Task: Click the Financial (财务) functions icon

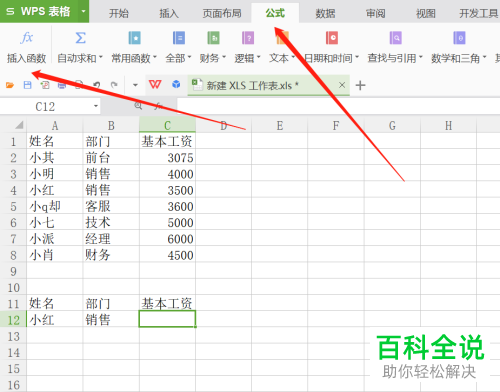Action: pos(213,38)
